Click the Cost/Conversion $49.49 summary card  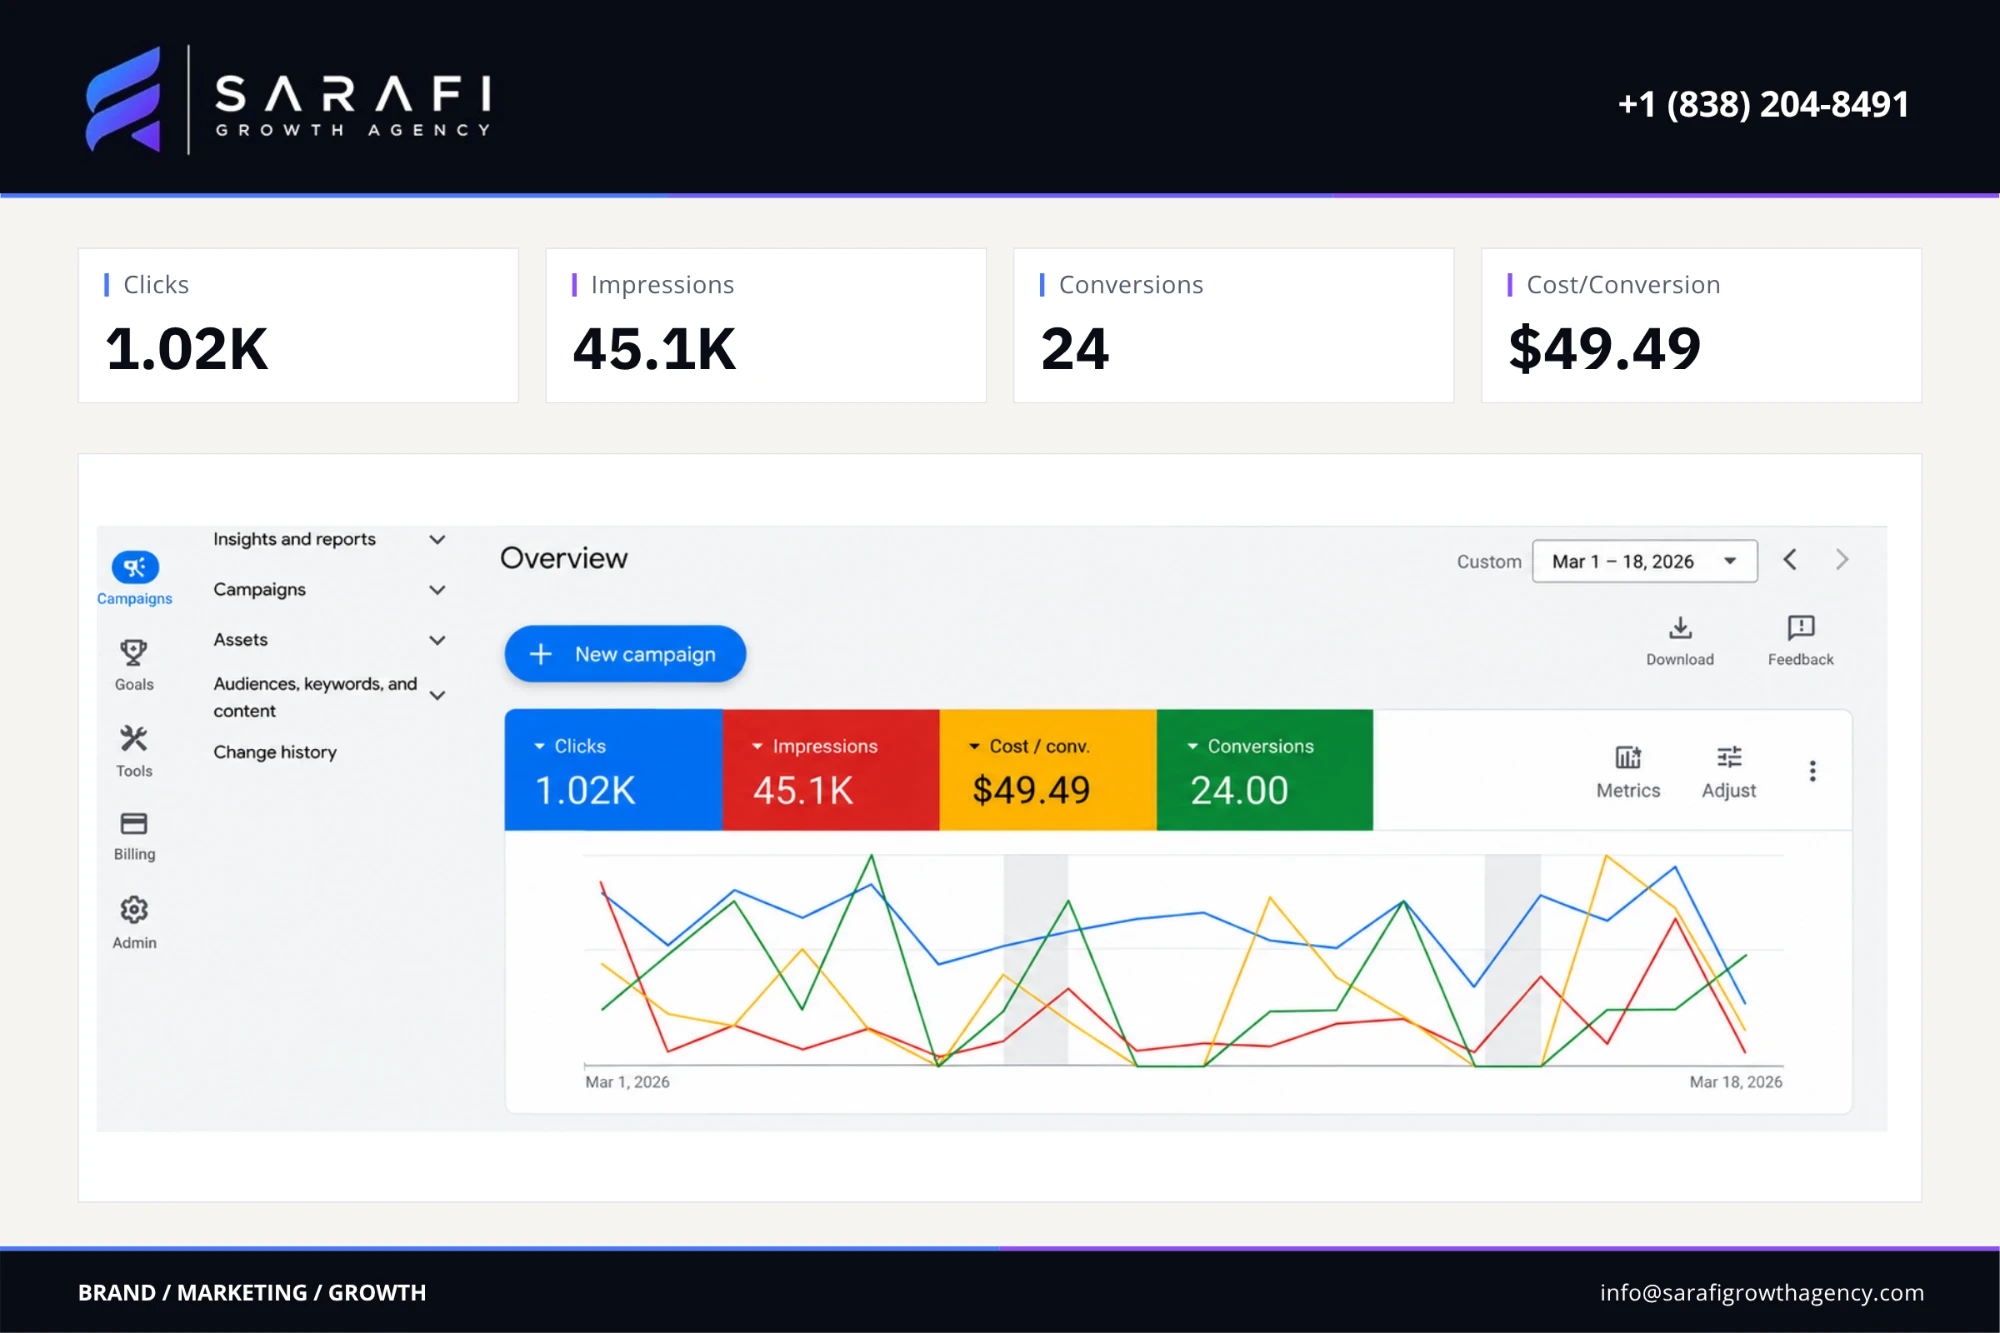point(1701,325)
